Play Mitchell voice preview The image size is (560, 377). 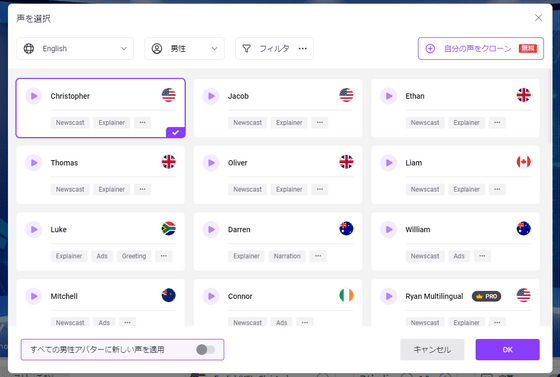click(x=34, y=296)
